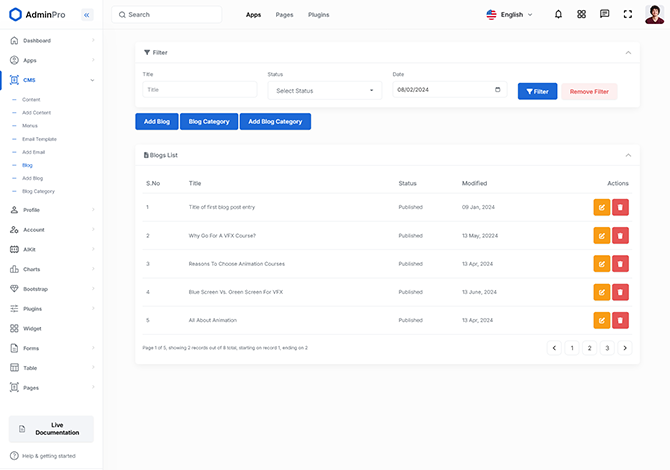Delete the 'All About Animation' blog

coord(620,320)
